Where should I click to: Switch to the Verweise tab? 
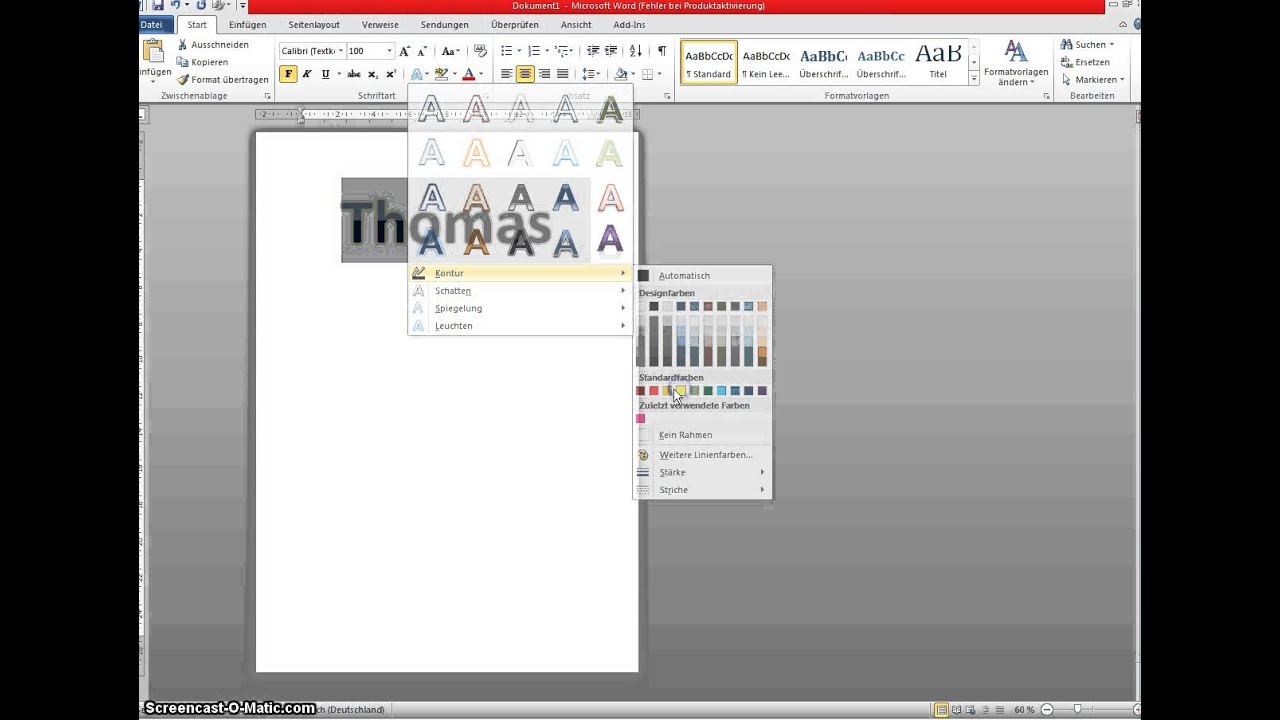click(x=380, y=24)
